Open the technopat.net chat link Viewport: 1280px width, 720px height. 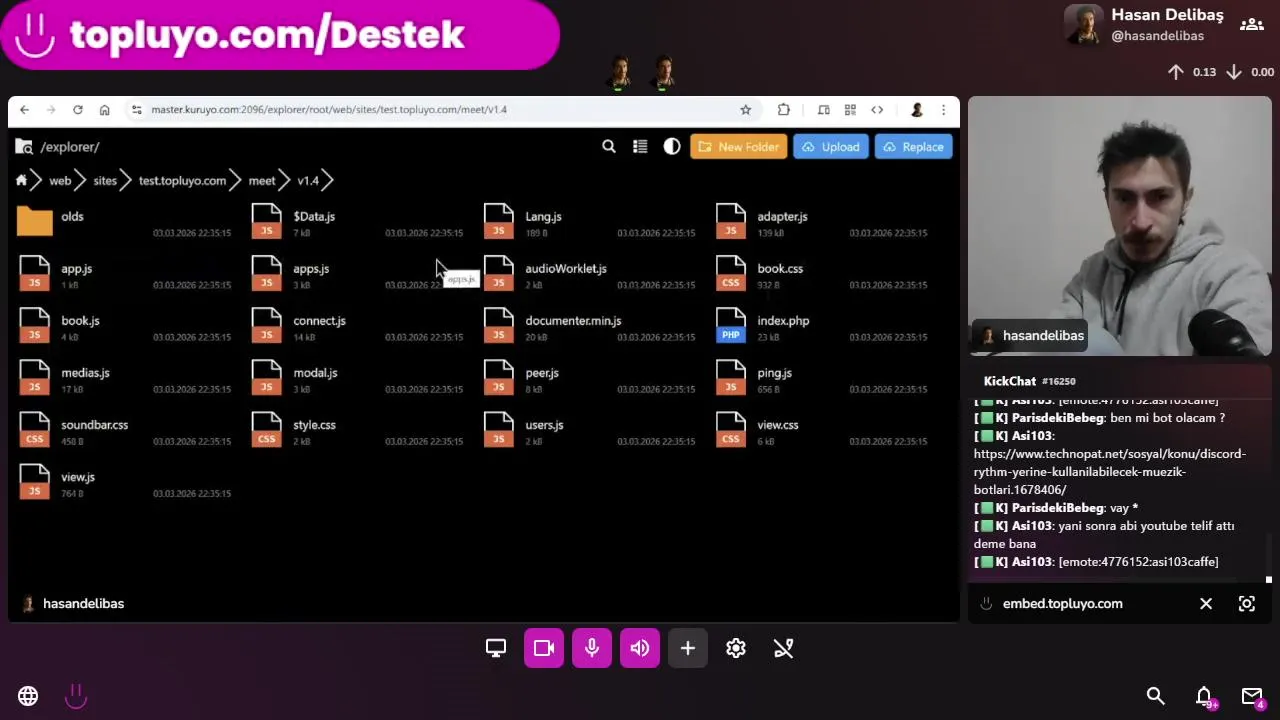pos(1110,472)
